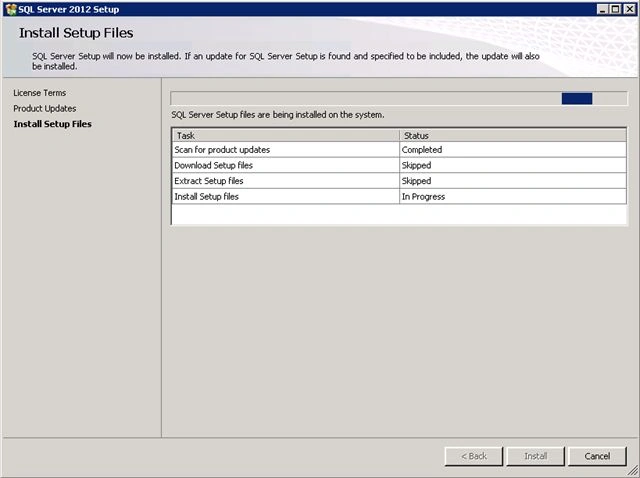Click the Cancel button

pos(597,456)
